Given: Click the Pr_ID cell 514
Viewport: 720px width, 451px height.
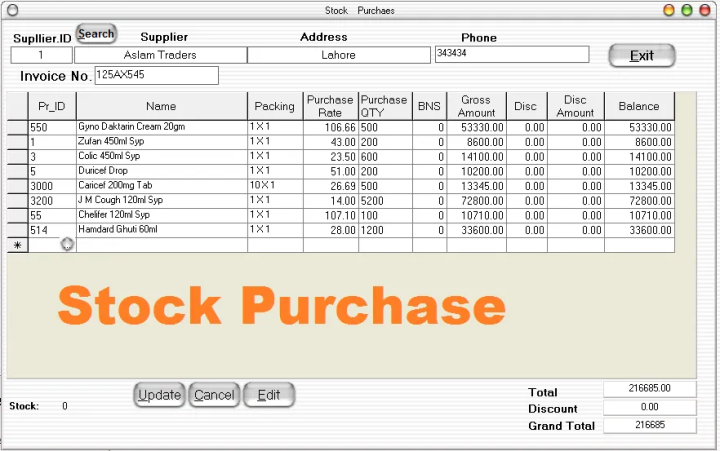Looking at the screenshot, I should tap(52, 230).
